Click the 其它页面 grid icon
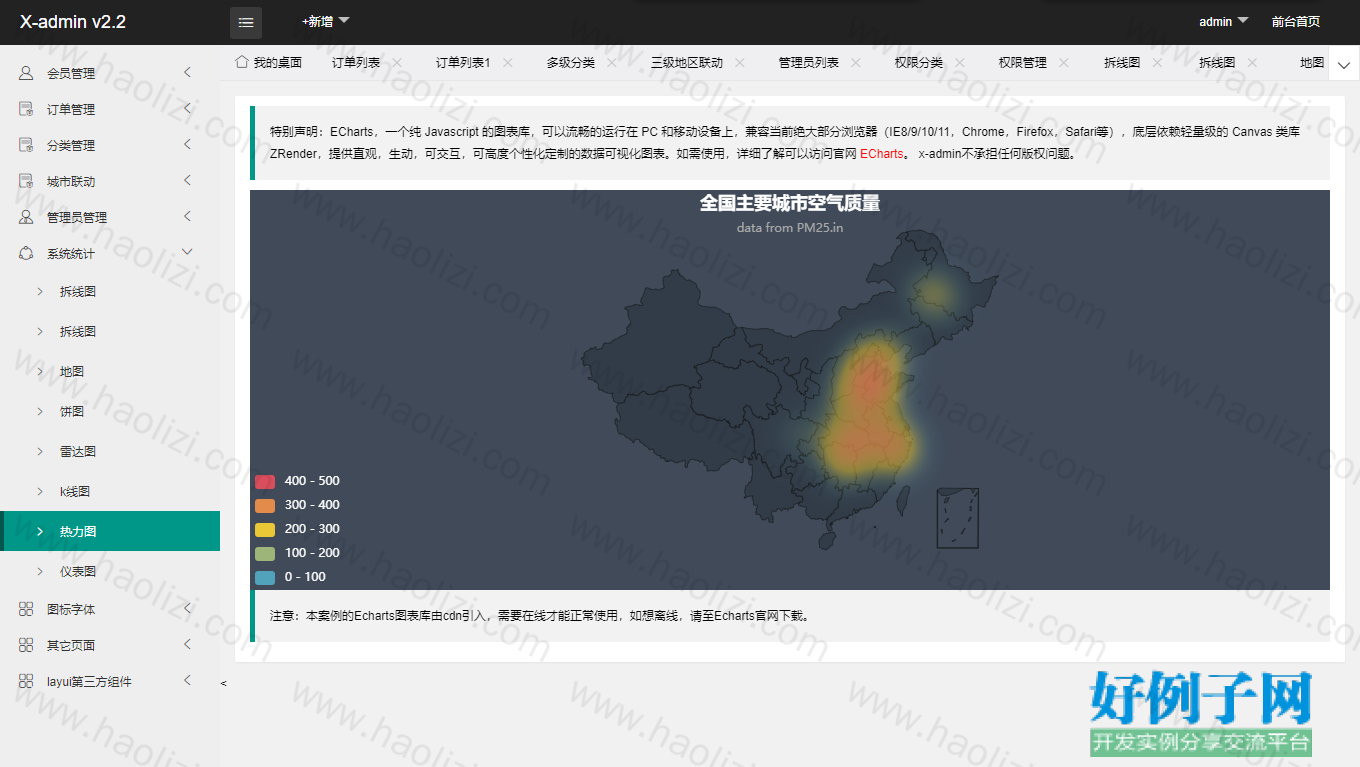This screenshot has width=1360, height=767. [26, 645]
